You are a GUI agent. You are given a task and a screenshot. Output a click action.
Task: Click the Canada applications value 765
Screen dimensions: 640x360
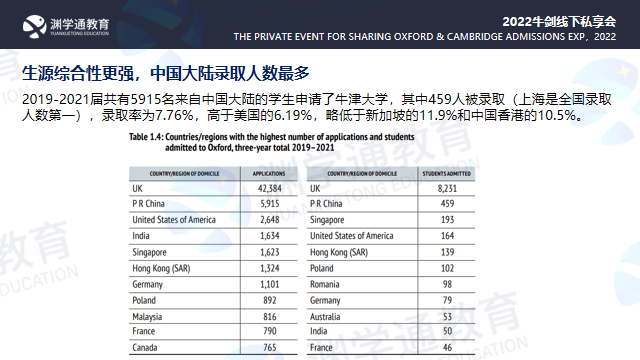(x=270, y=347)
